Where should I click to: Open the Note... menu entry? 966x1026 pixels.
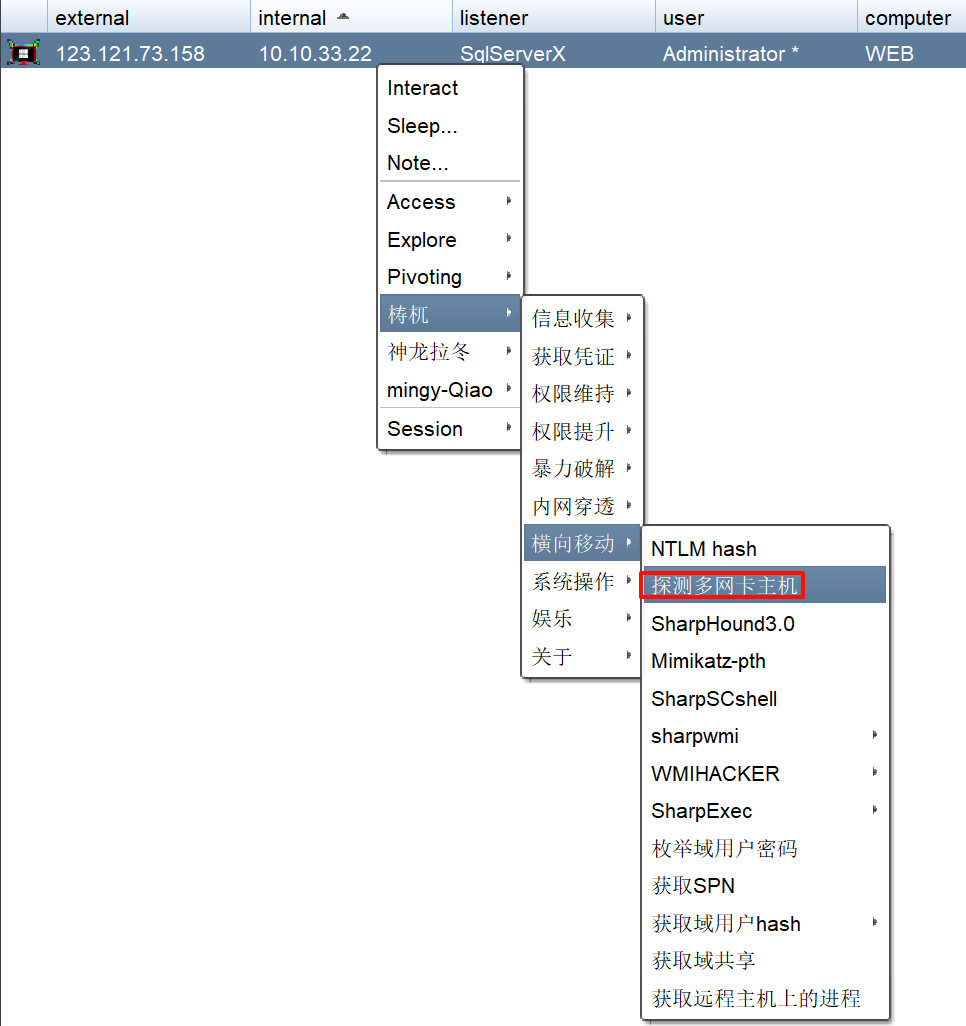click(x=418, y=163)
